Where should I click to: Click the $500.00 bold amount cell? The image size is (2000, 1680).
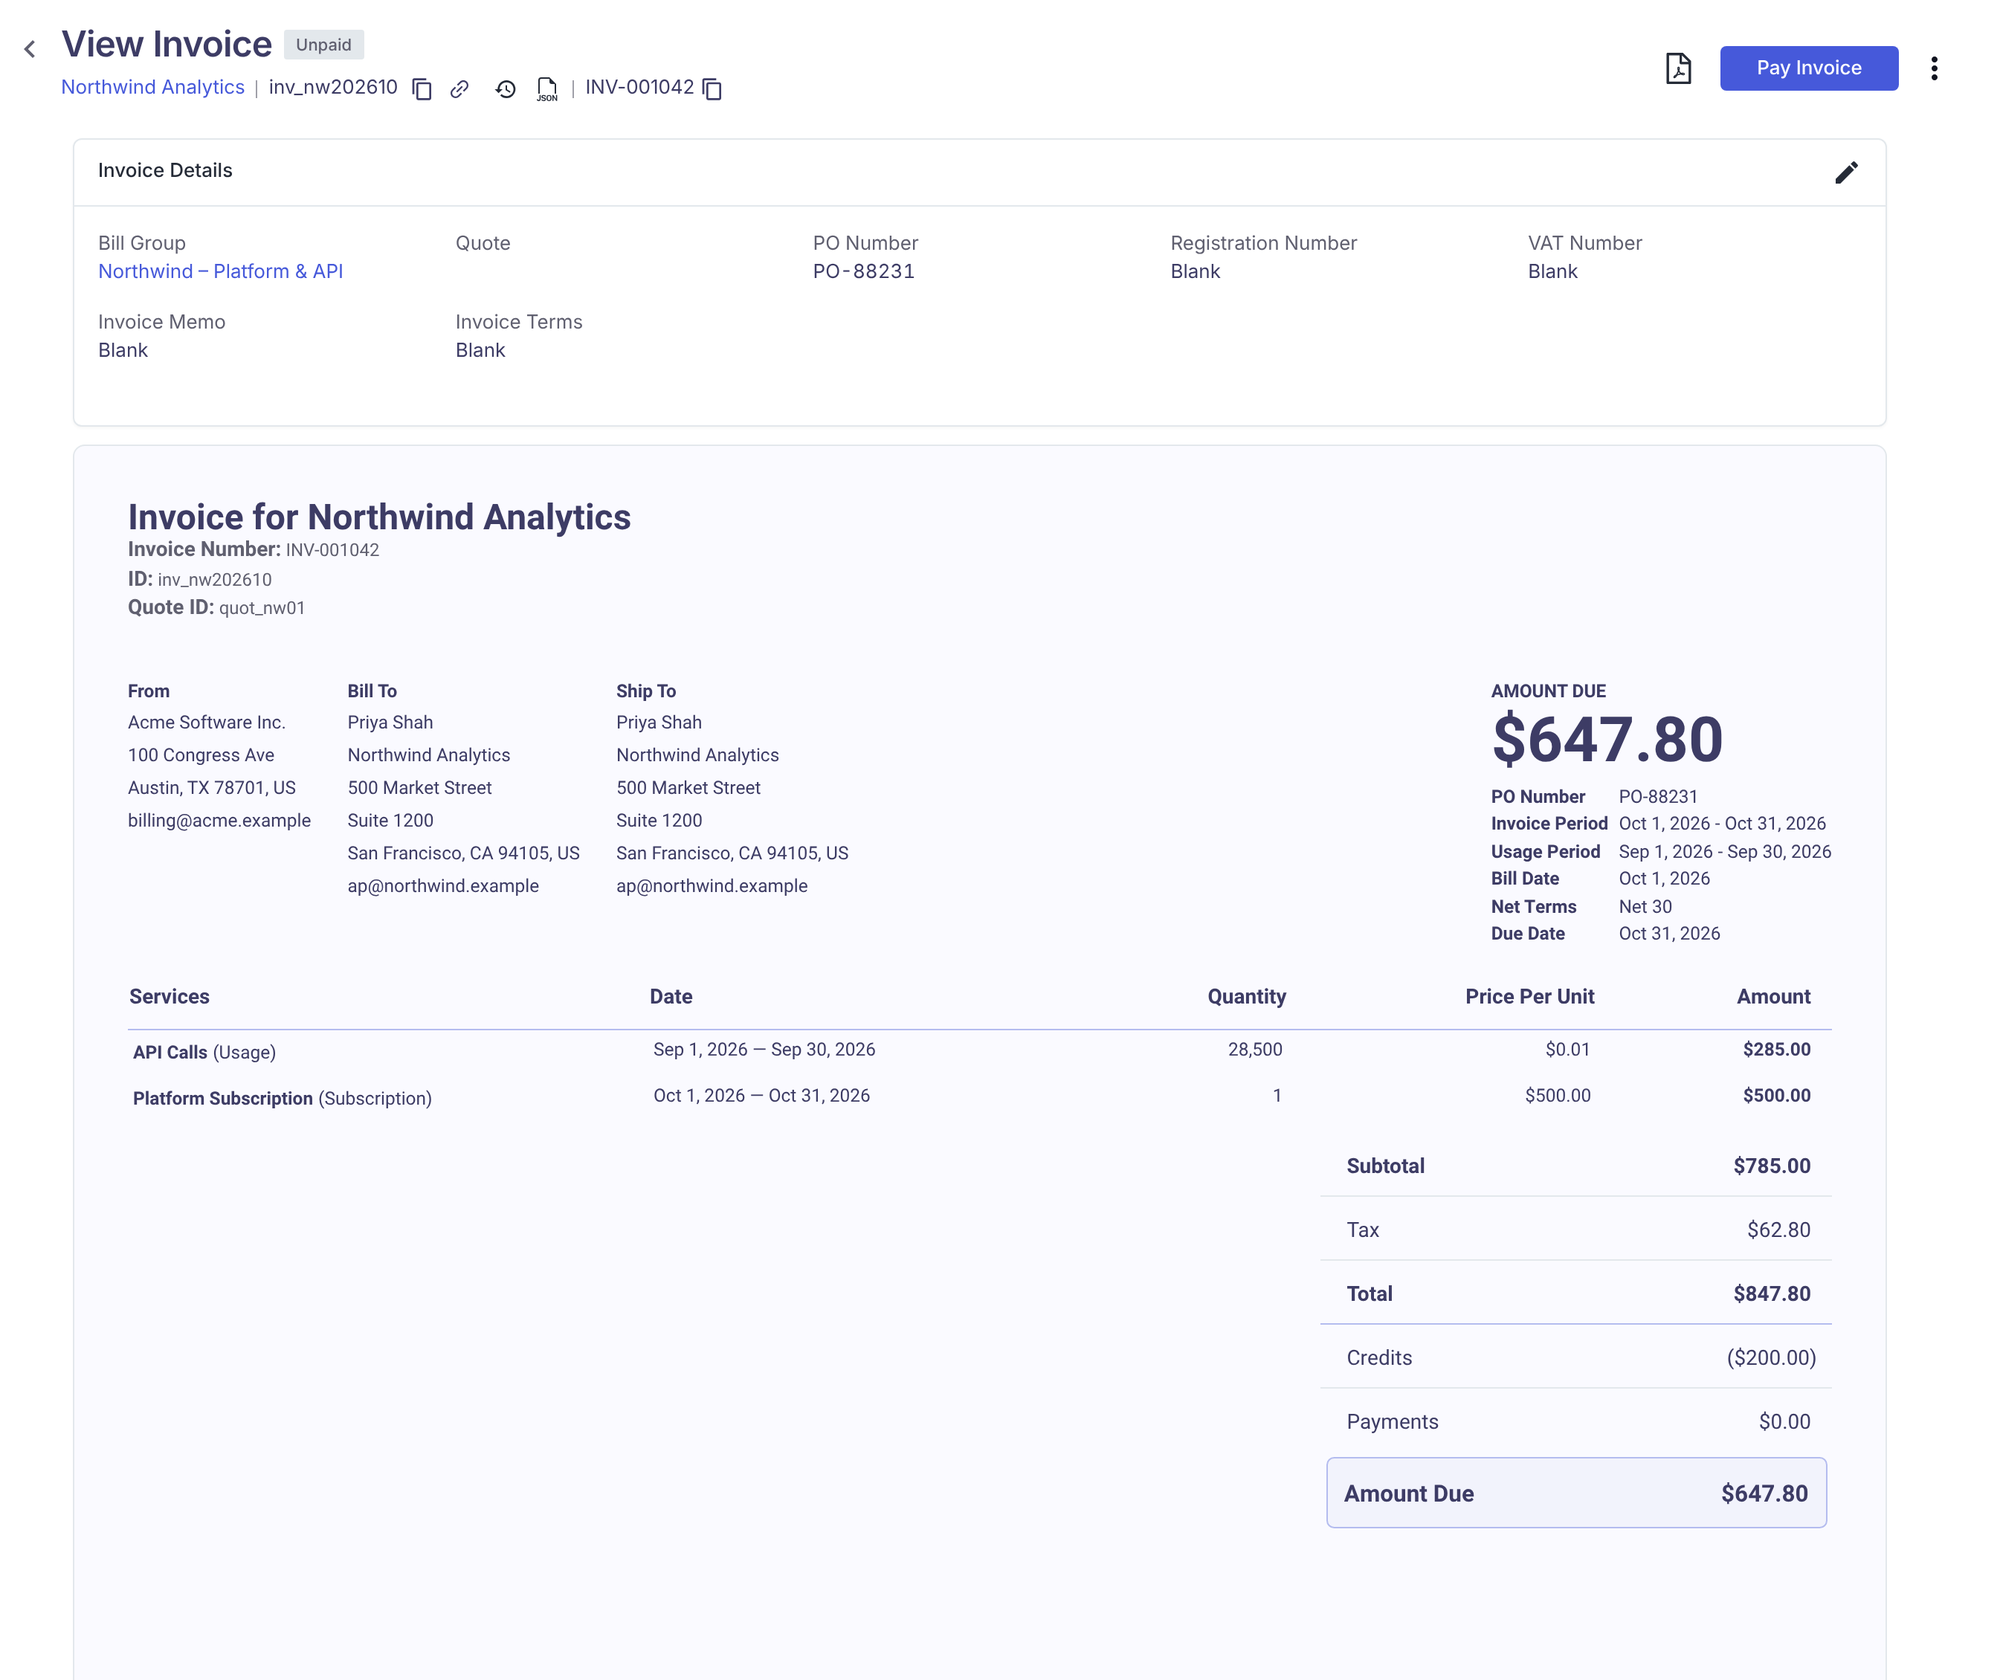[1776, 1095]
